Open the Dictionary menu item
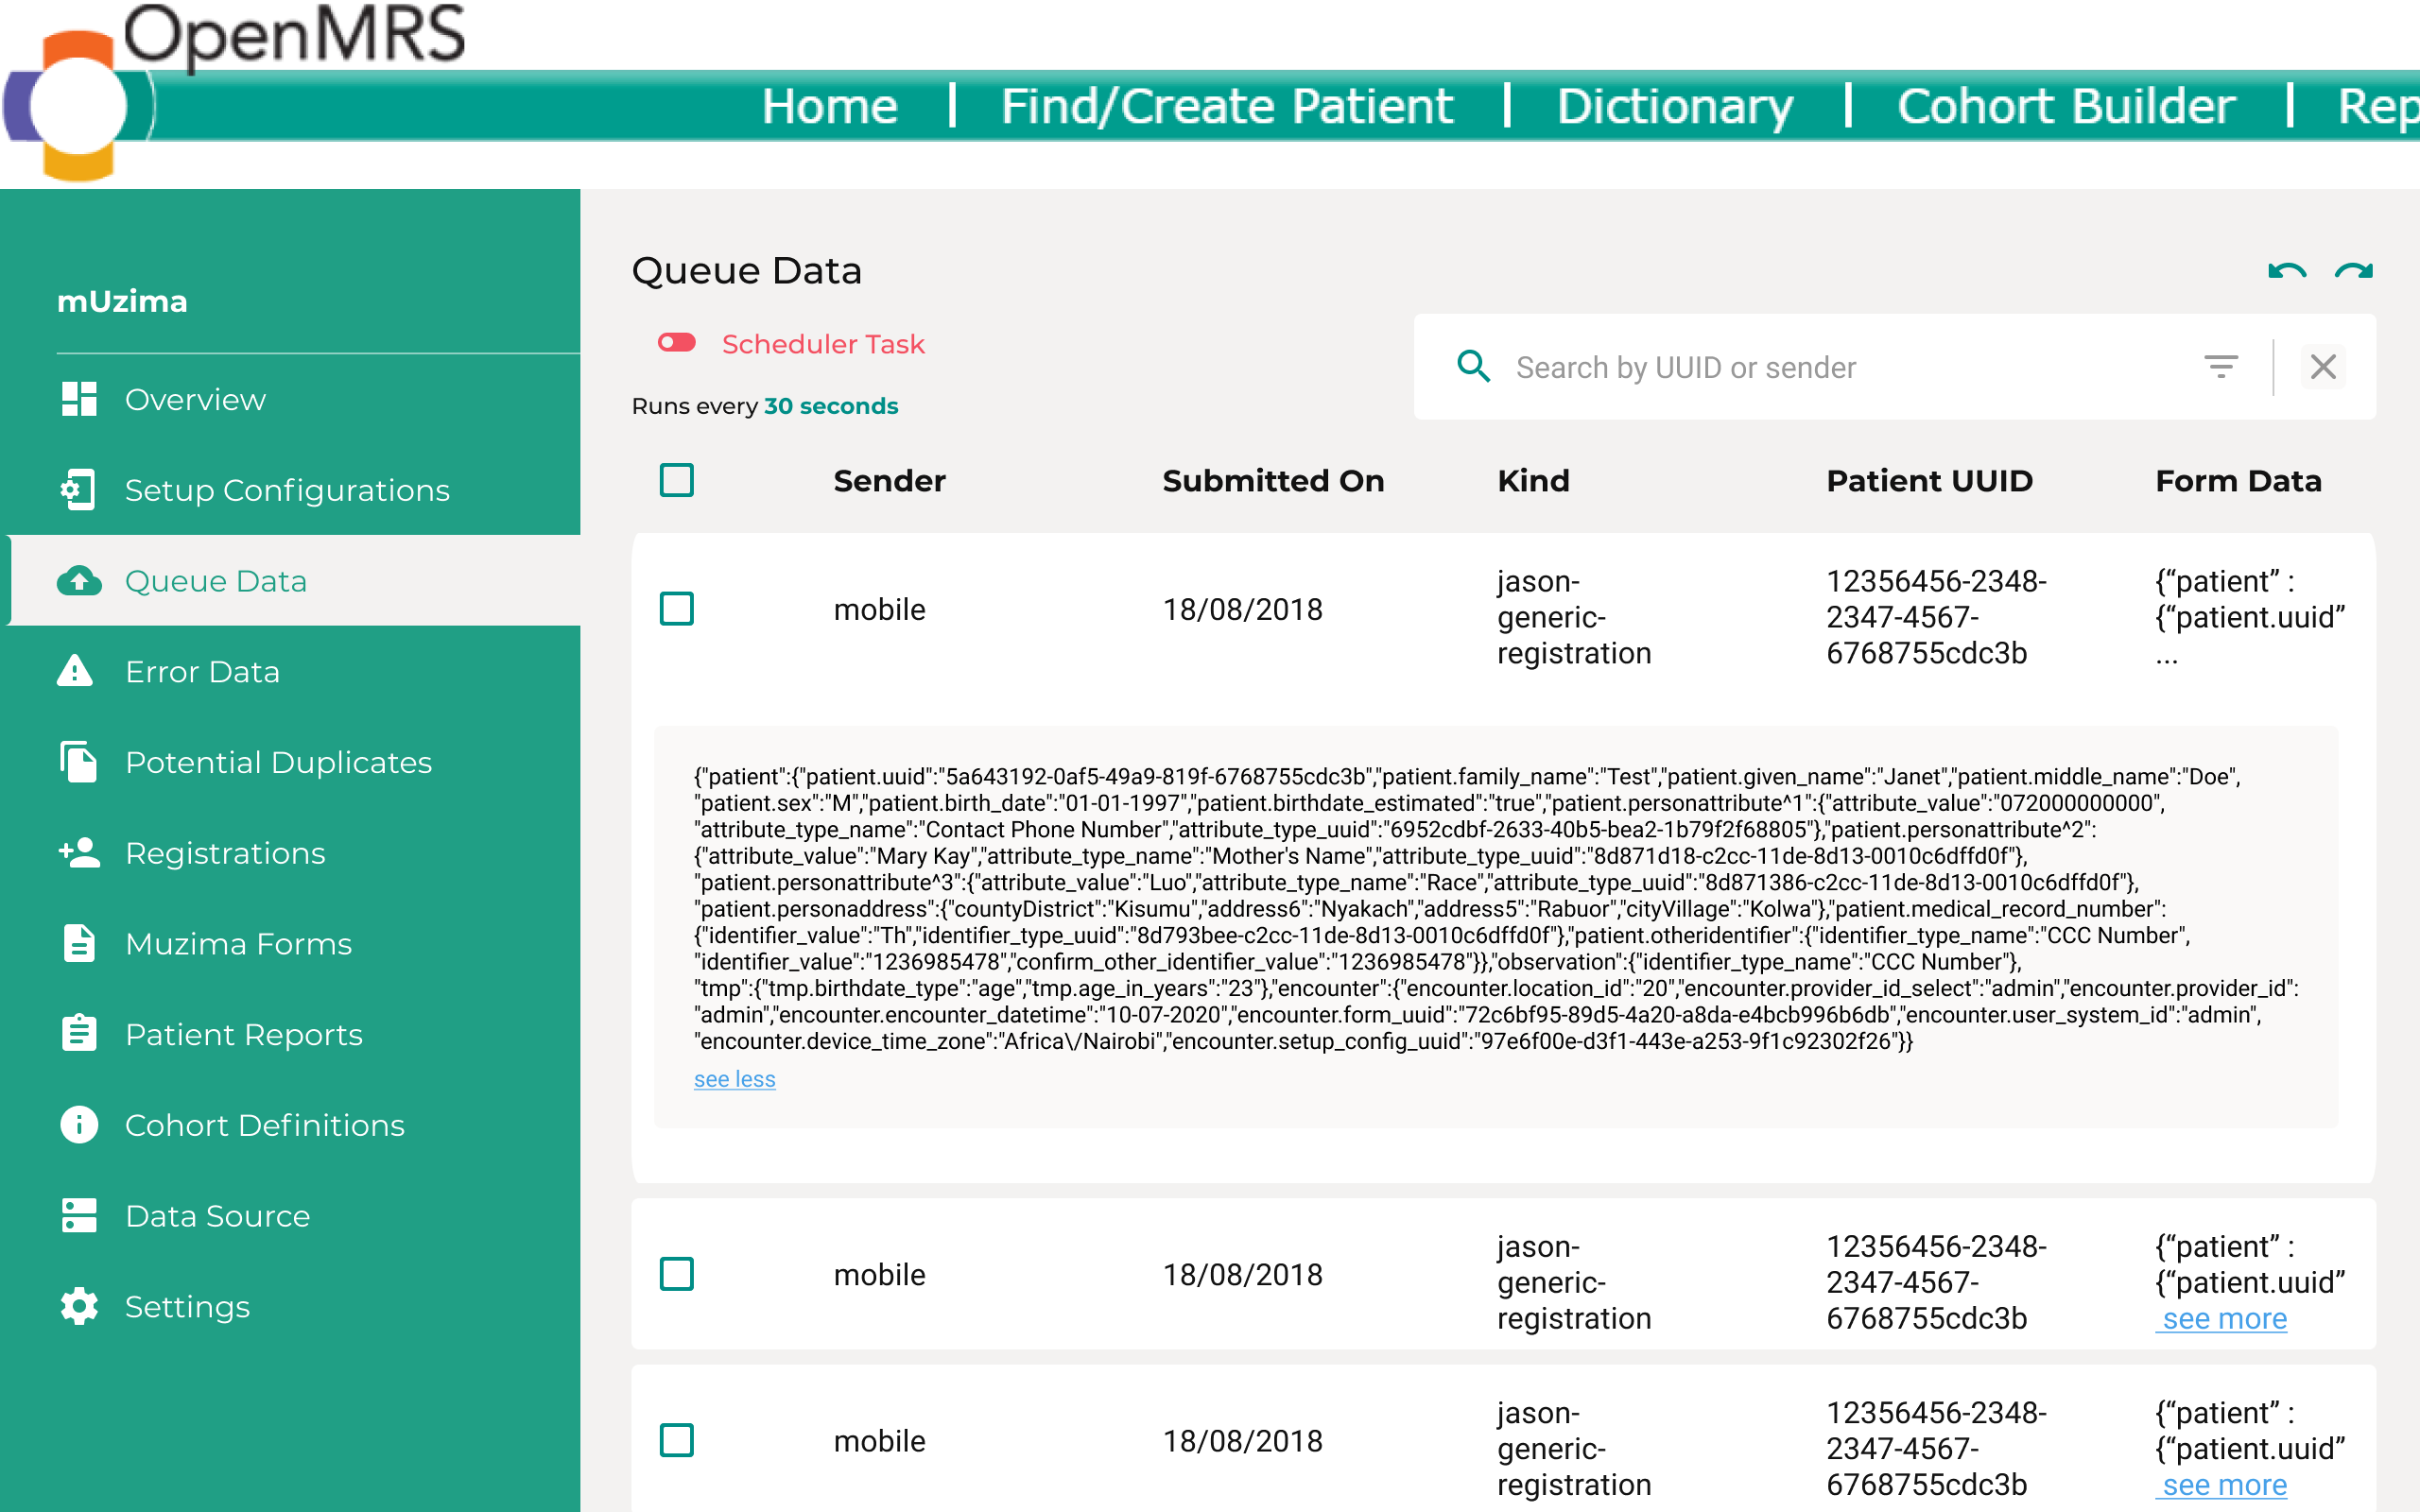Image resolution: width=2420 pixels, height=1512 pixels. (1675, 106)
